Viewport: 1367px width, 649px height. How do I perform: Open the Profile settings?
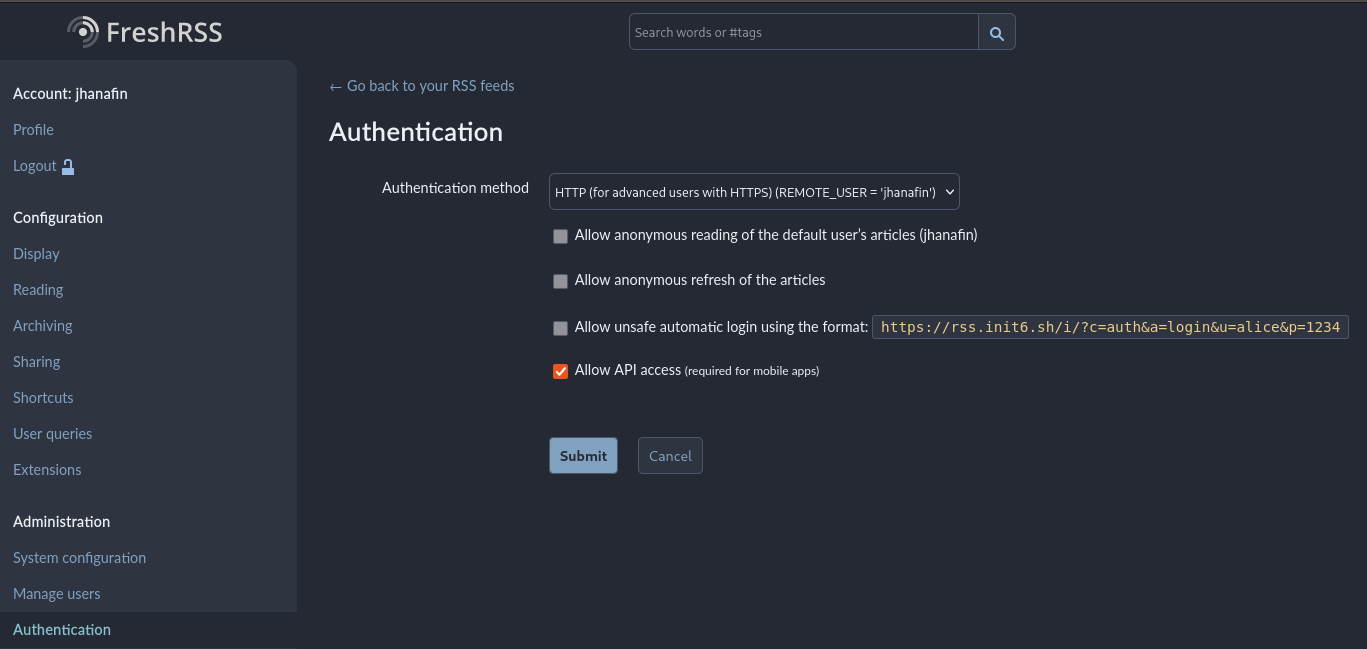pos(33,129)
